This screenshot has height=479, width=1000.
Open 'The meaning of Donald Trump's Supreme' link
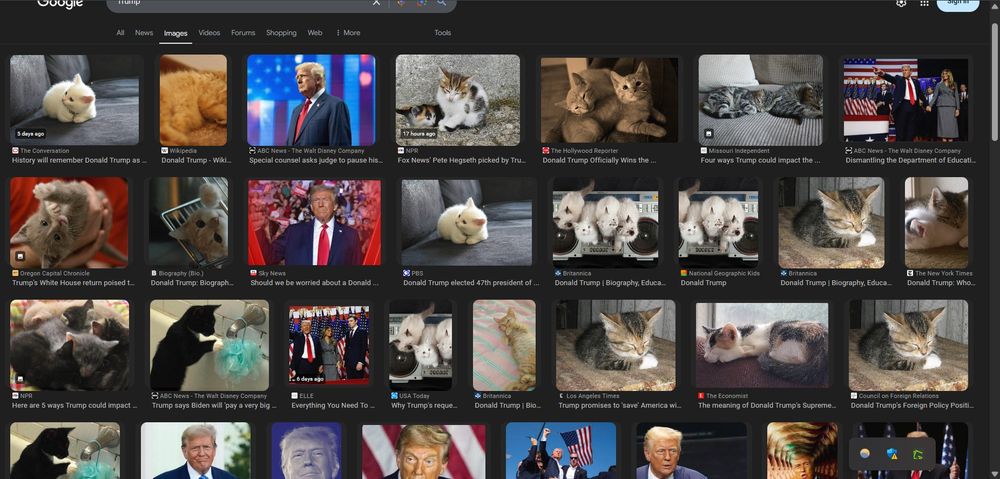[x=767, y=406]
